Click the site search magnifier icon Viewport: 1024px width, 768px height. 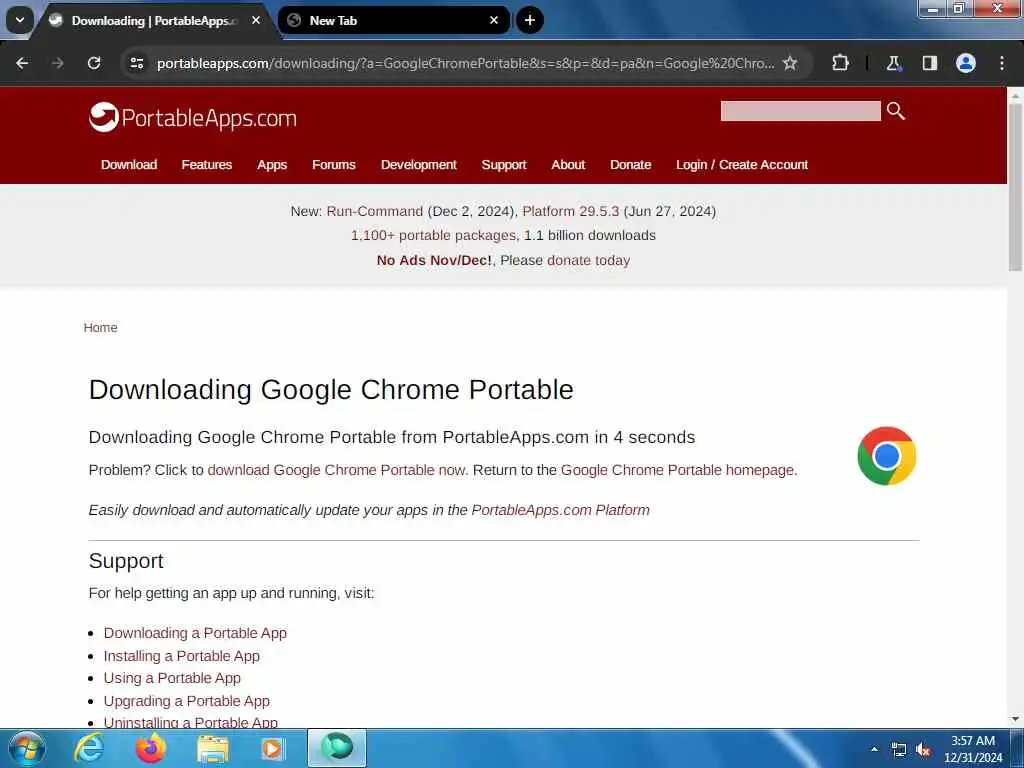[x=896, y=111]
